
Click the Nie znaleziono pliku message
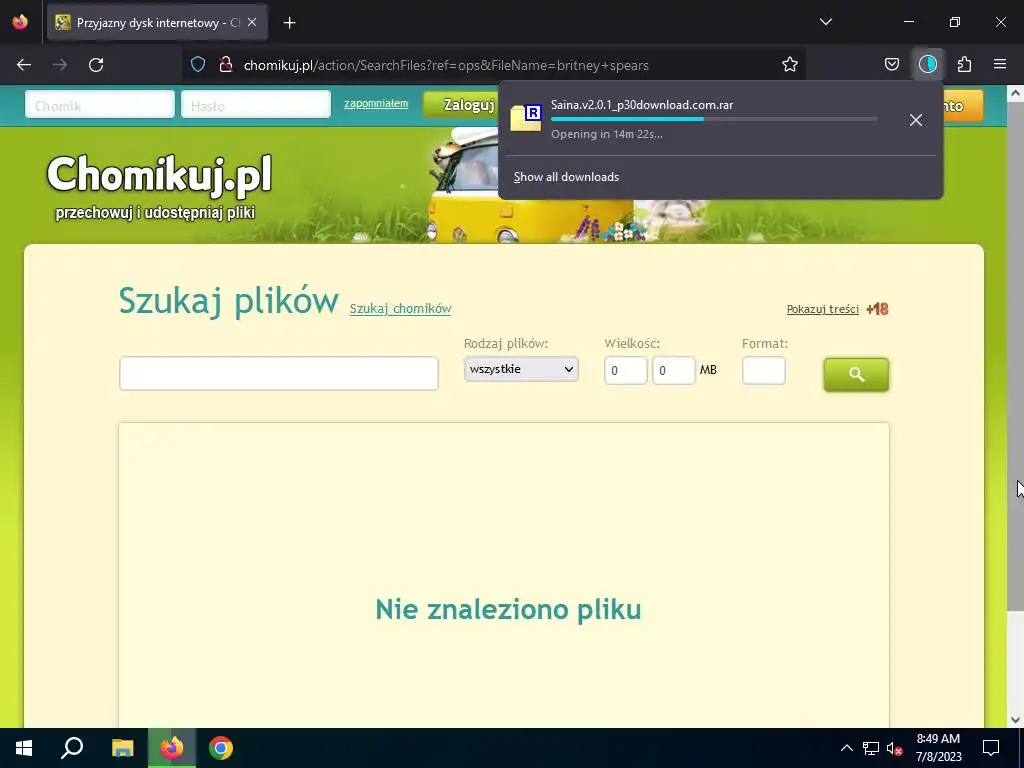click(508, 609)
